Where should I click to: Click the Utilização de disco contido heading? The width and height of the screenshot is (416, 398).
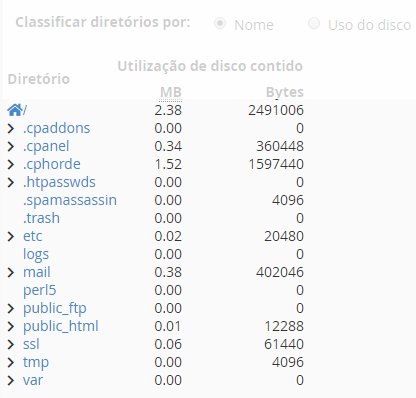point(210,66)
